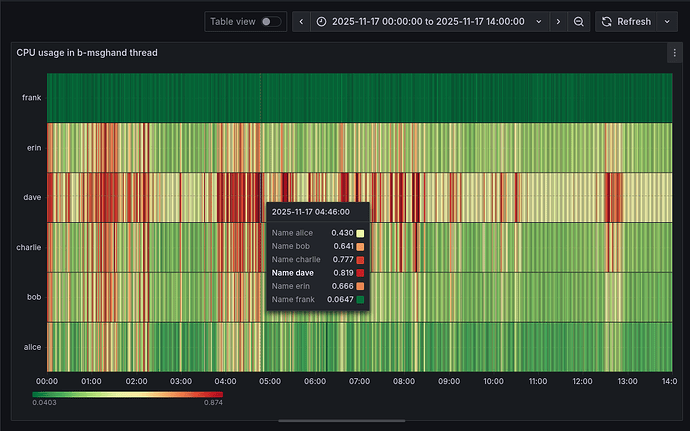This screenshot has height=431, width=690.
Task: Click the color gradient legend bar
Action: point(127,393)
